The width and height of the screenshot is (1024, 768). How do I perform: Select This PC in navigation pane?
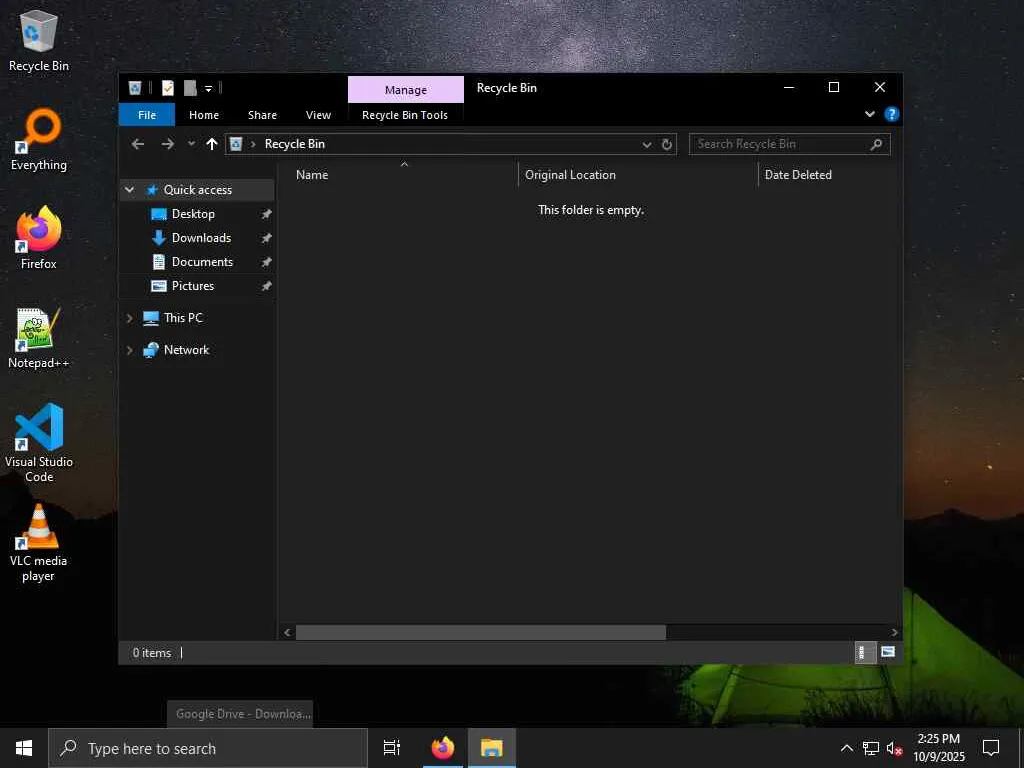coord(183,317)
